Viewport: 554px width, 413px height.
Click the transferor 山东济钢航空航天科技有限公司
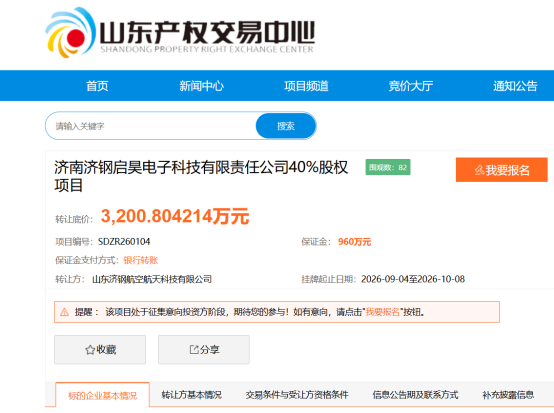tap(152, 279)
